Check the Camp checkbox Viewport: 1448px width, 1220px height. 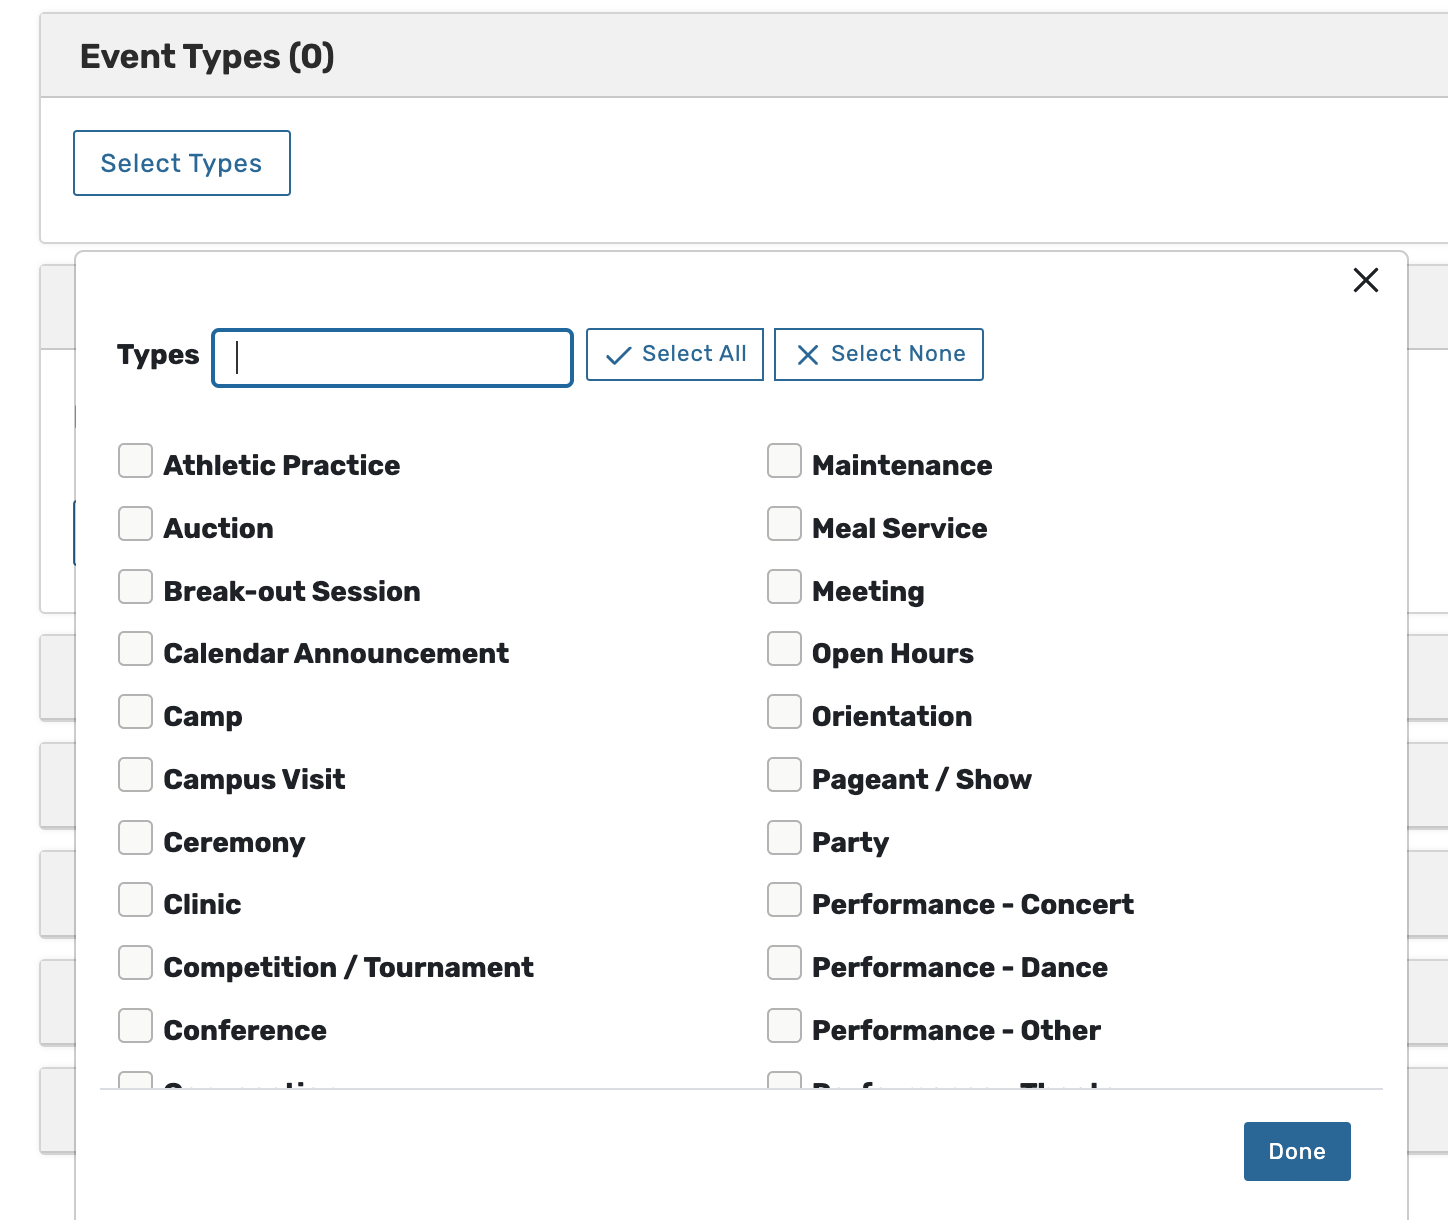[136, 712]
